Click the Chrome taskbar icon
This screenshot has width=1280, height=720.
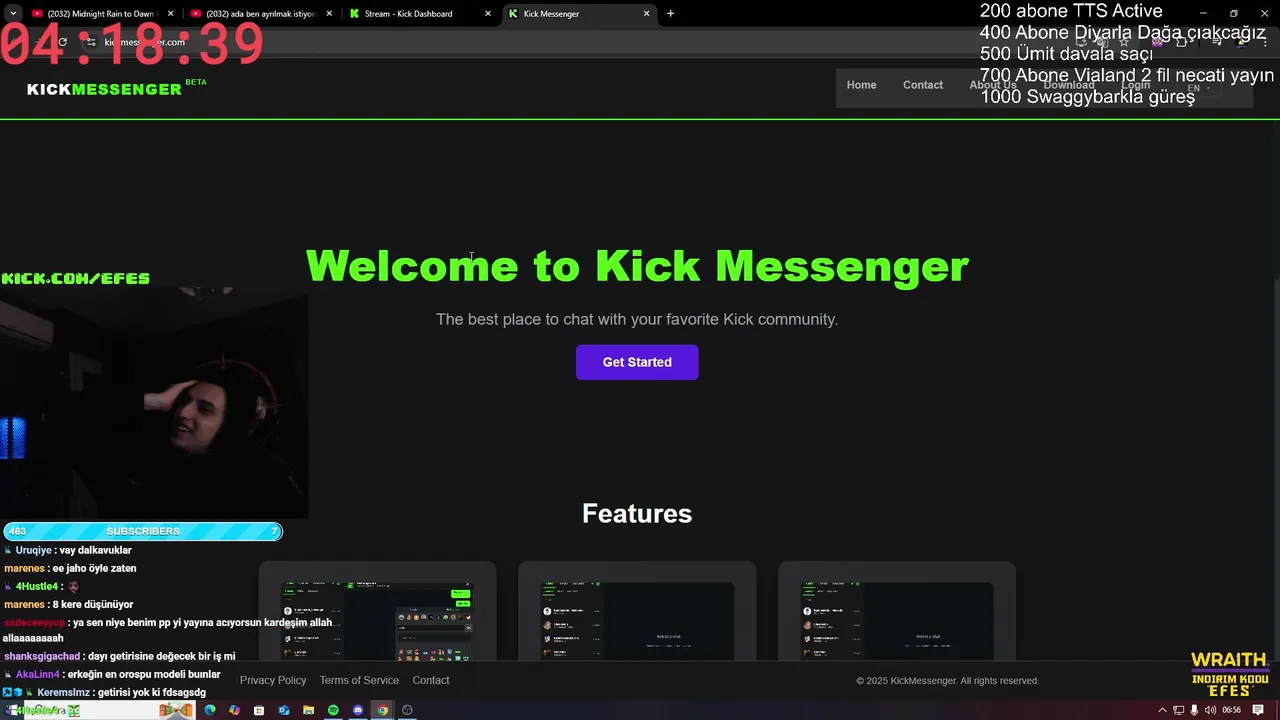tap(382, 710)
